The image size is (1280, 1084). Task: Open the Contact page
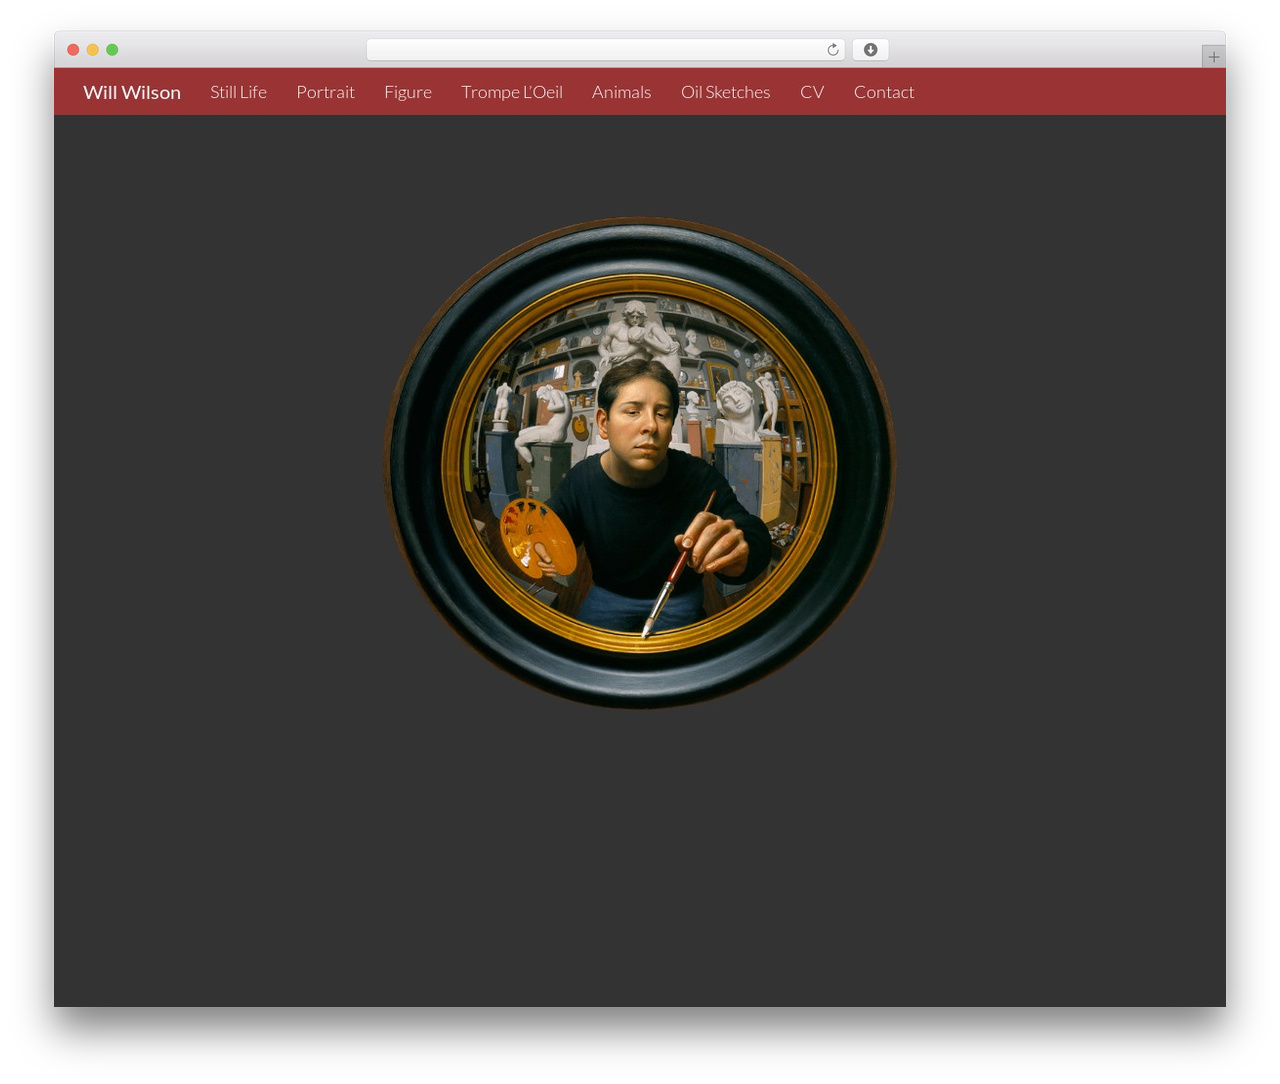click(884, 92)
